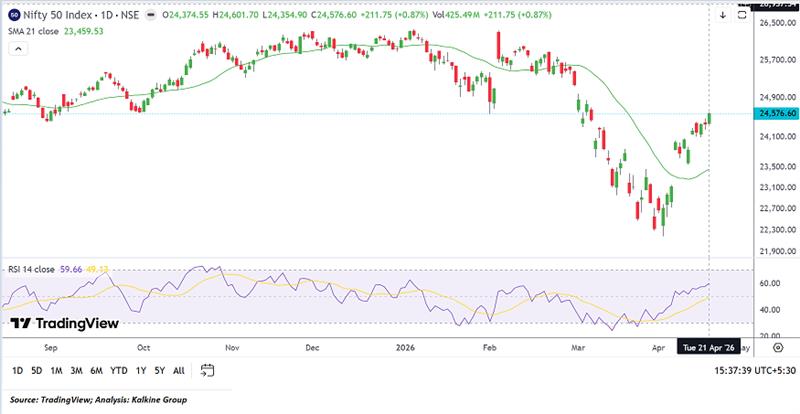
Task: Click the 21,900.00 price axis label
Action: pyautogui.click(x=777, y=251)
